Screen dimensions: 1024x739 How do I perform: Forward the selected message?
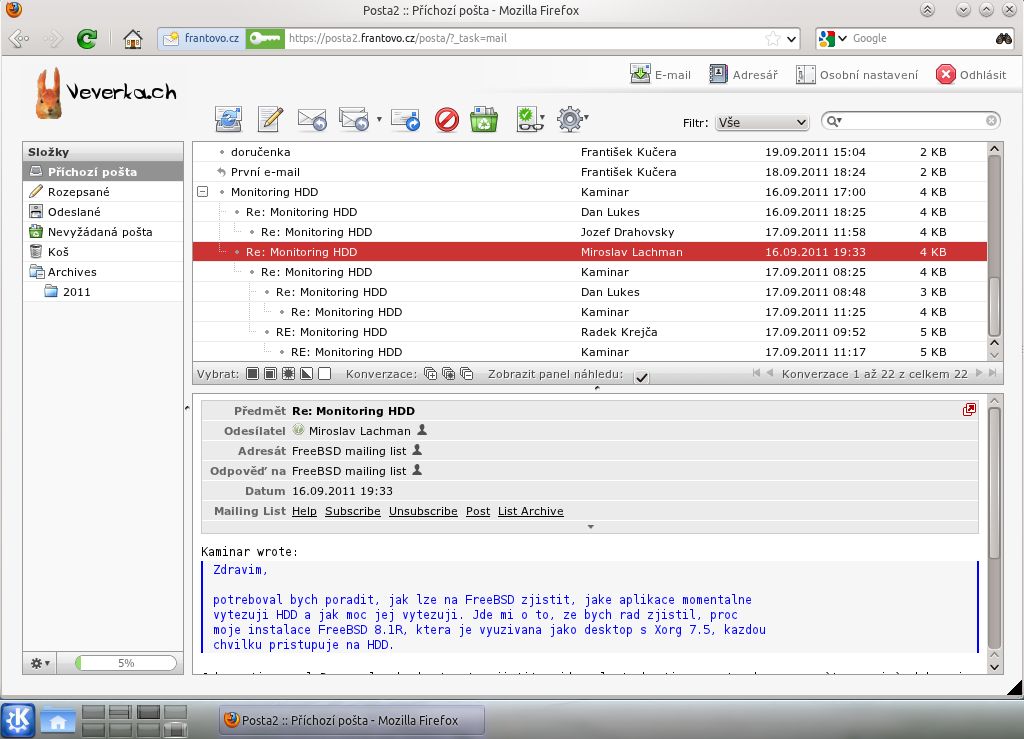click(405, 120)
